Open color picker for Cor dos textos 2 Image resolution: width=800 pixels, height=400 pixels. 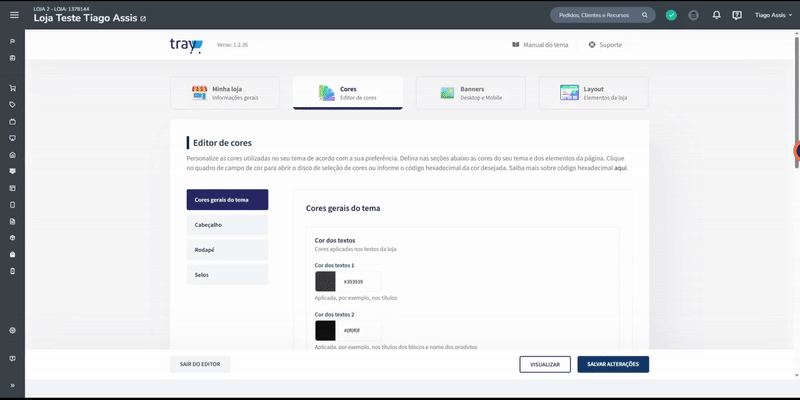point(326,331)
